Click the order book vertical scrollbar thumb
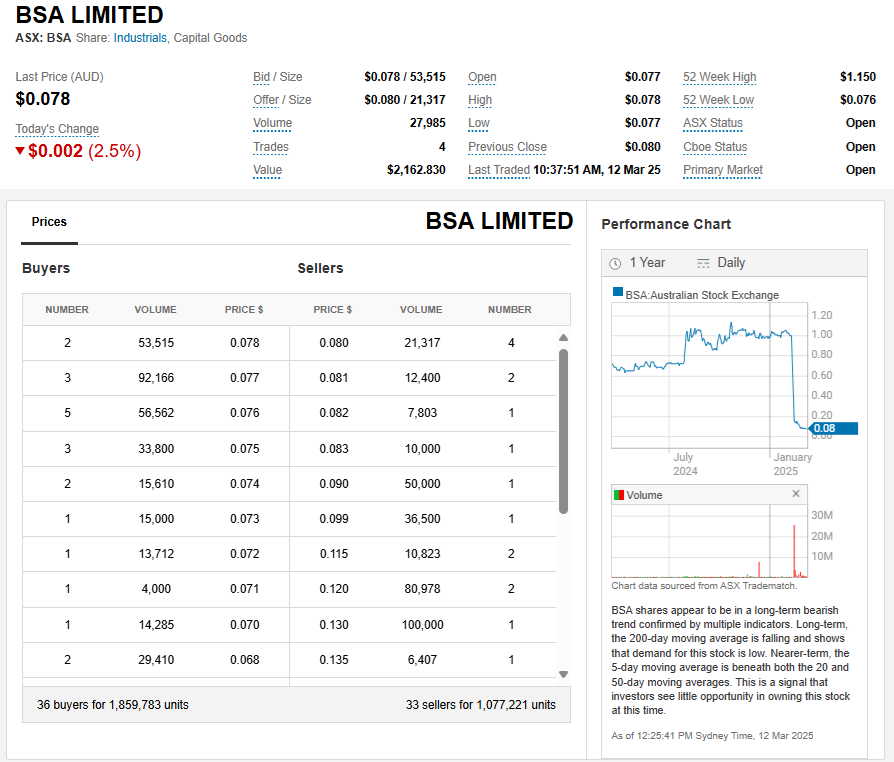Image resolution: width=894 pixels, height=762 pixels. click(x=563, y=430)
